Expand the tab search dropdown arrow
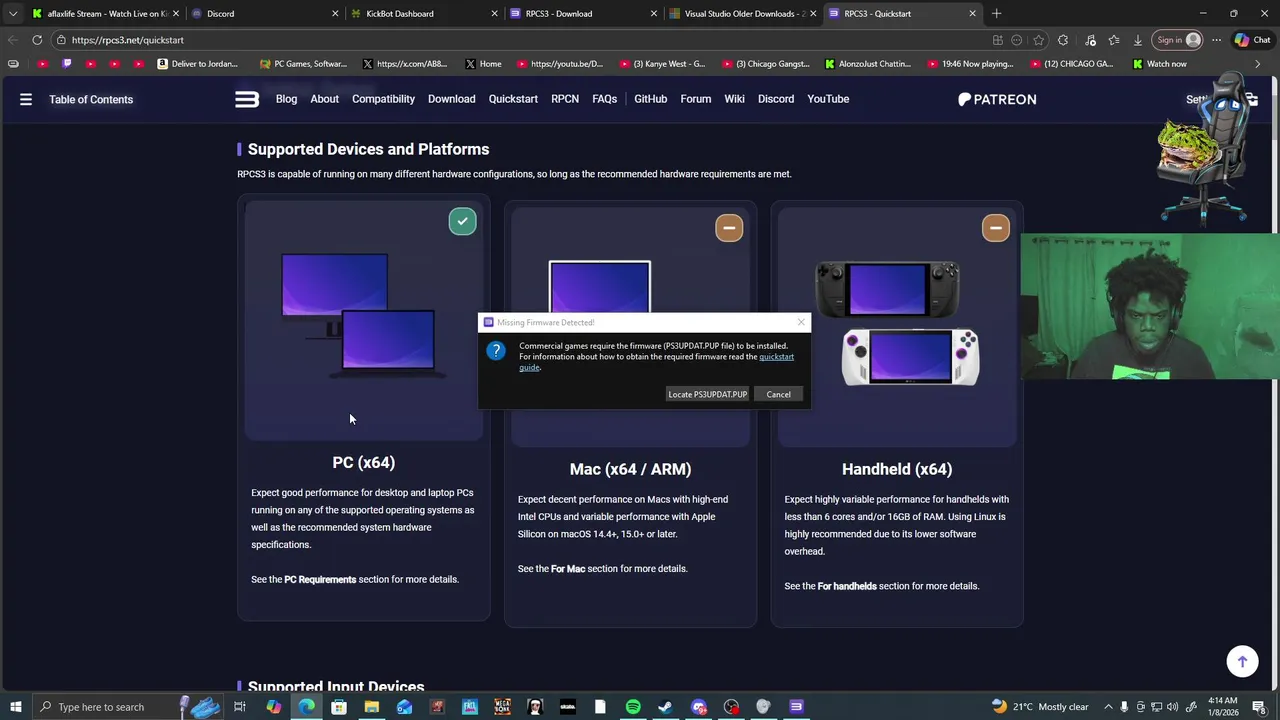1280x720 pixels. coord(13,14)
